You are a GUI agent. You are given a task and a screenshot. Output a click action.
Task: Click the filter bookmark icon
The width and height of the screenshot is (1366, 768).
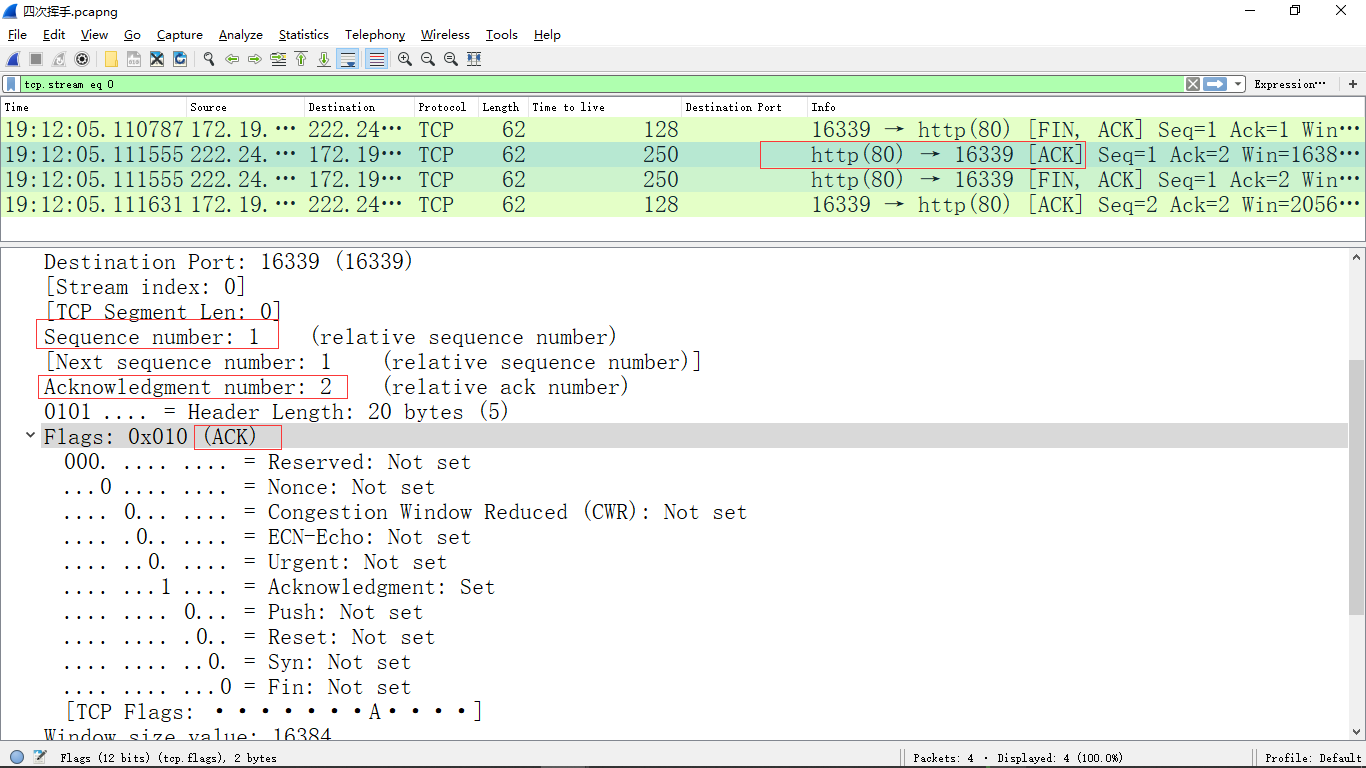coord(12,84)
